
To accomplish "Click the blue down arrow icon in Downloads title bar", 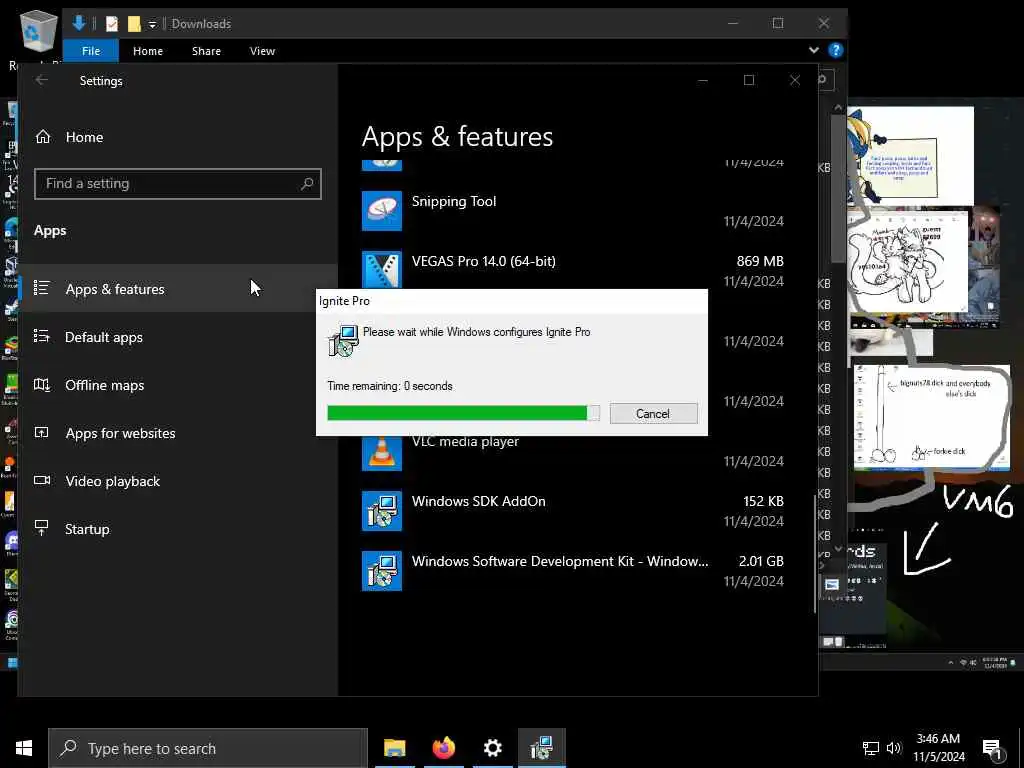I will pos(79,24).
